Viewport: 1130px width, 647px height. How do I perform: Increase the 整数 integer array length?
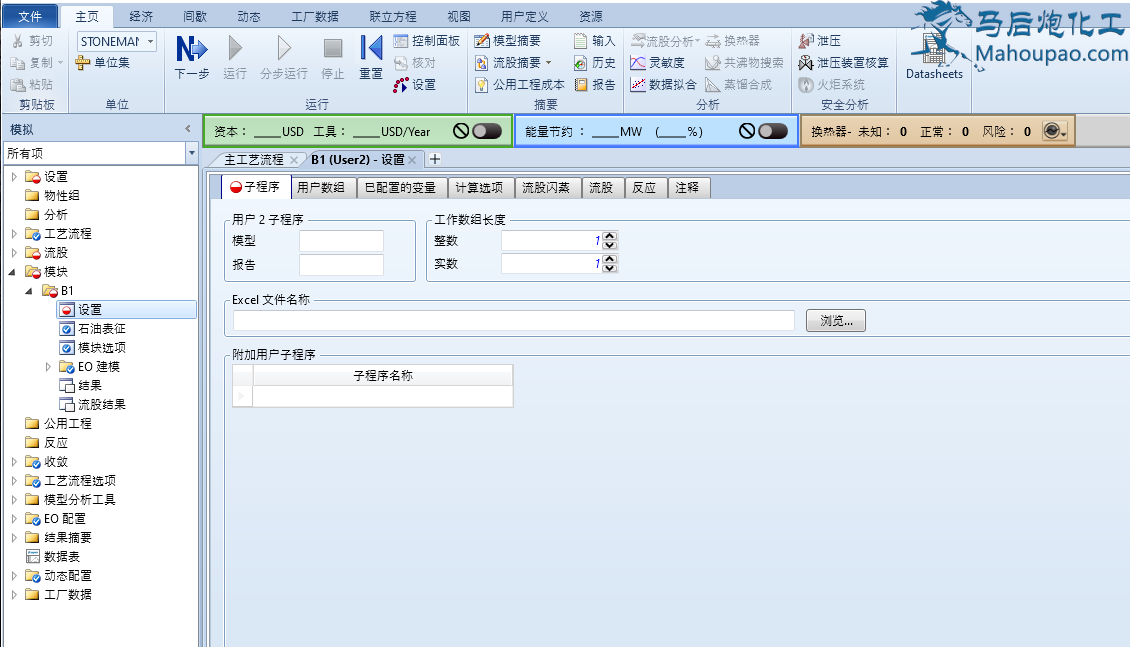[610, 236]
